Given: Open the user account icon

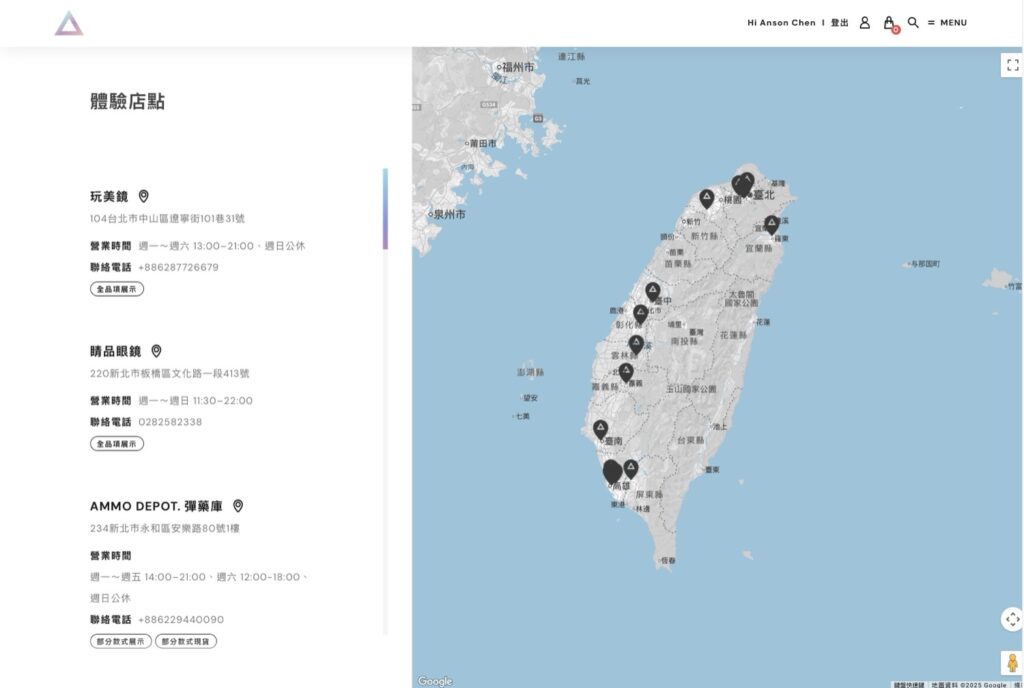Looking at the screenshot, I should 865,23.
